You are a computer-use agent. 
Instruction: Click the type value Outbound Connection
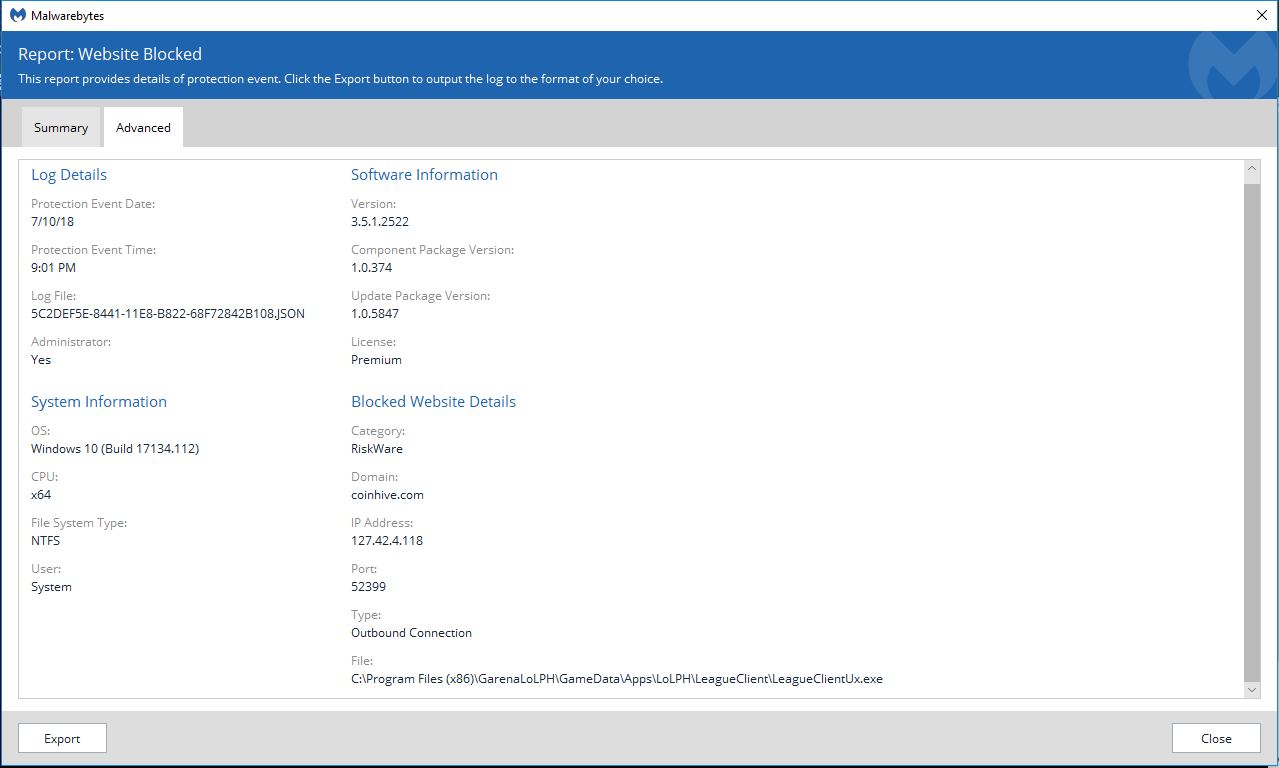[x=411, y=633]
